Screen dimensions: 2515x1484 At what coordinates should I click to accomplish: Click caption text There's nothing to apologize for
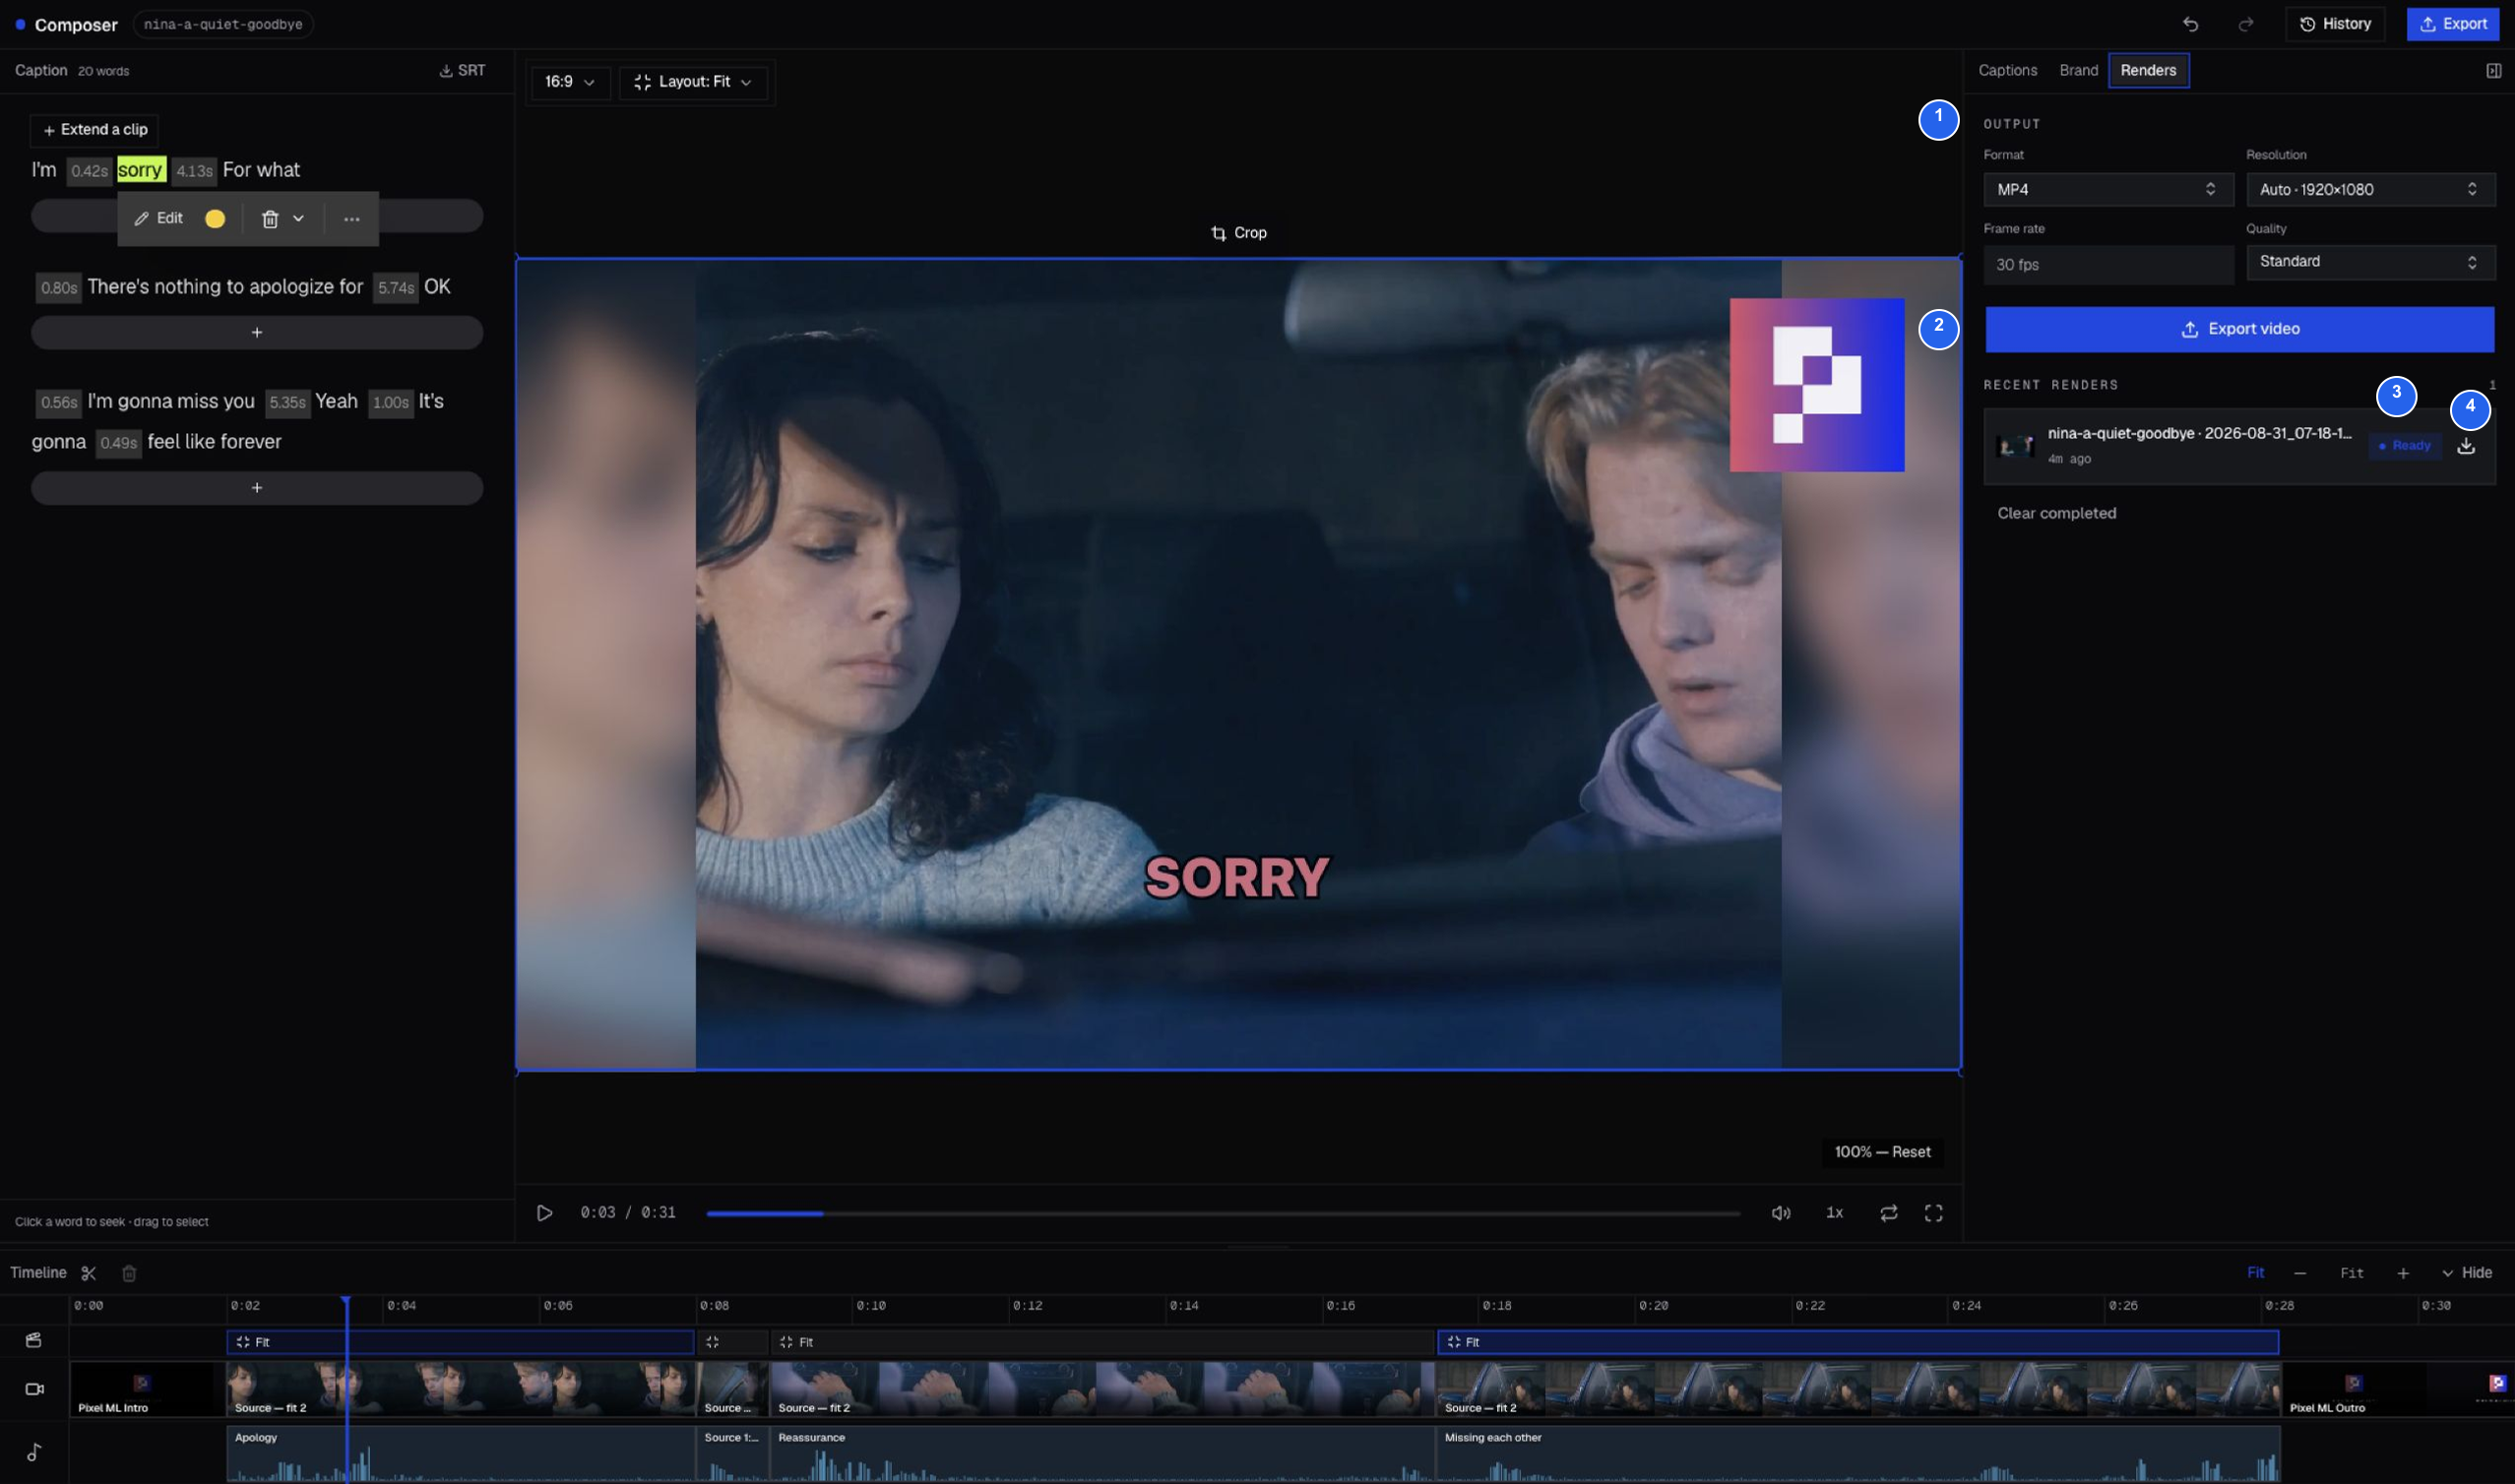tap(225, 287)
